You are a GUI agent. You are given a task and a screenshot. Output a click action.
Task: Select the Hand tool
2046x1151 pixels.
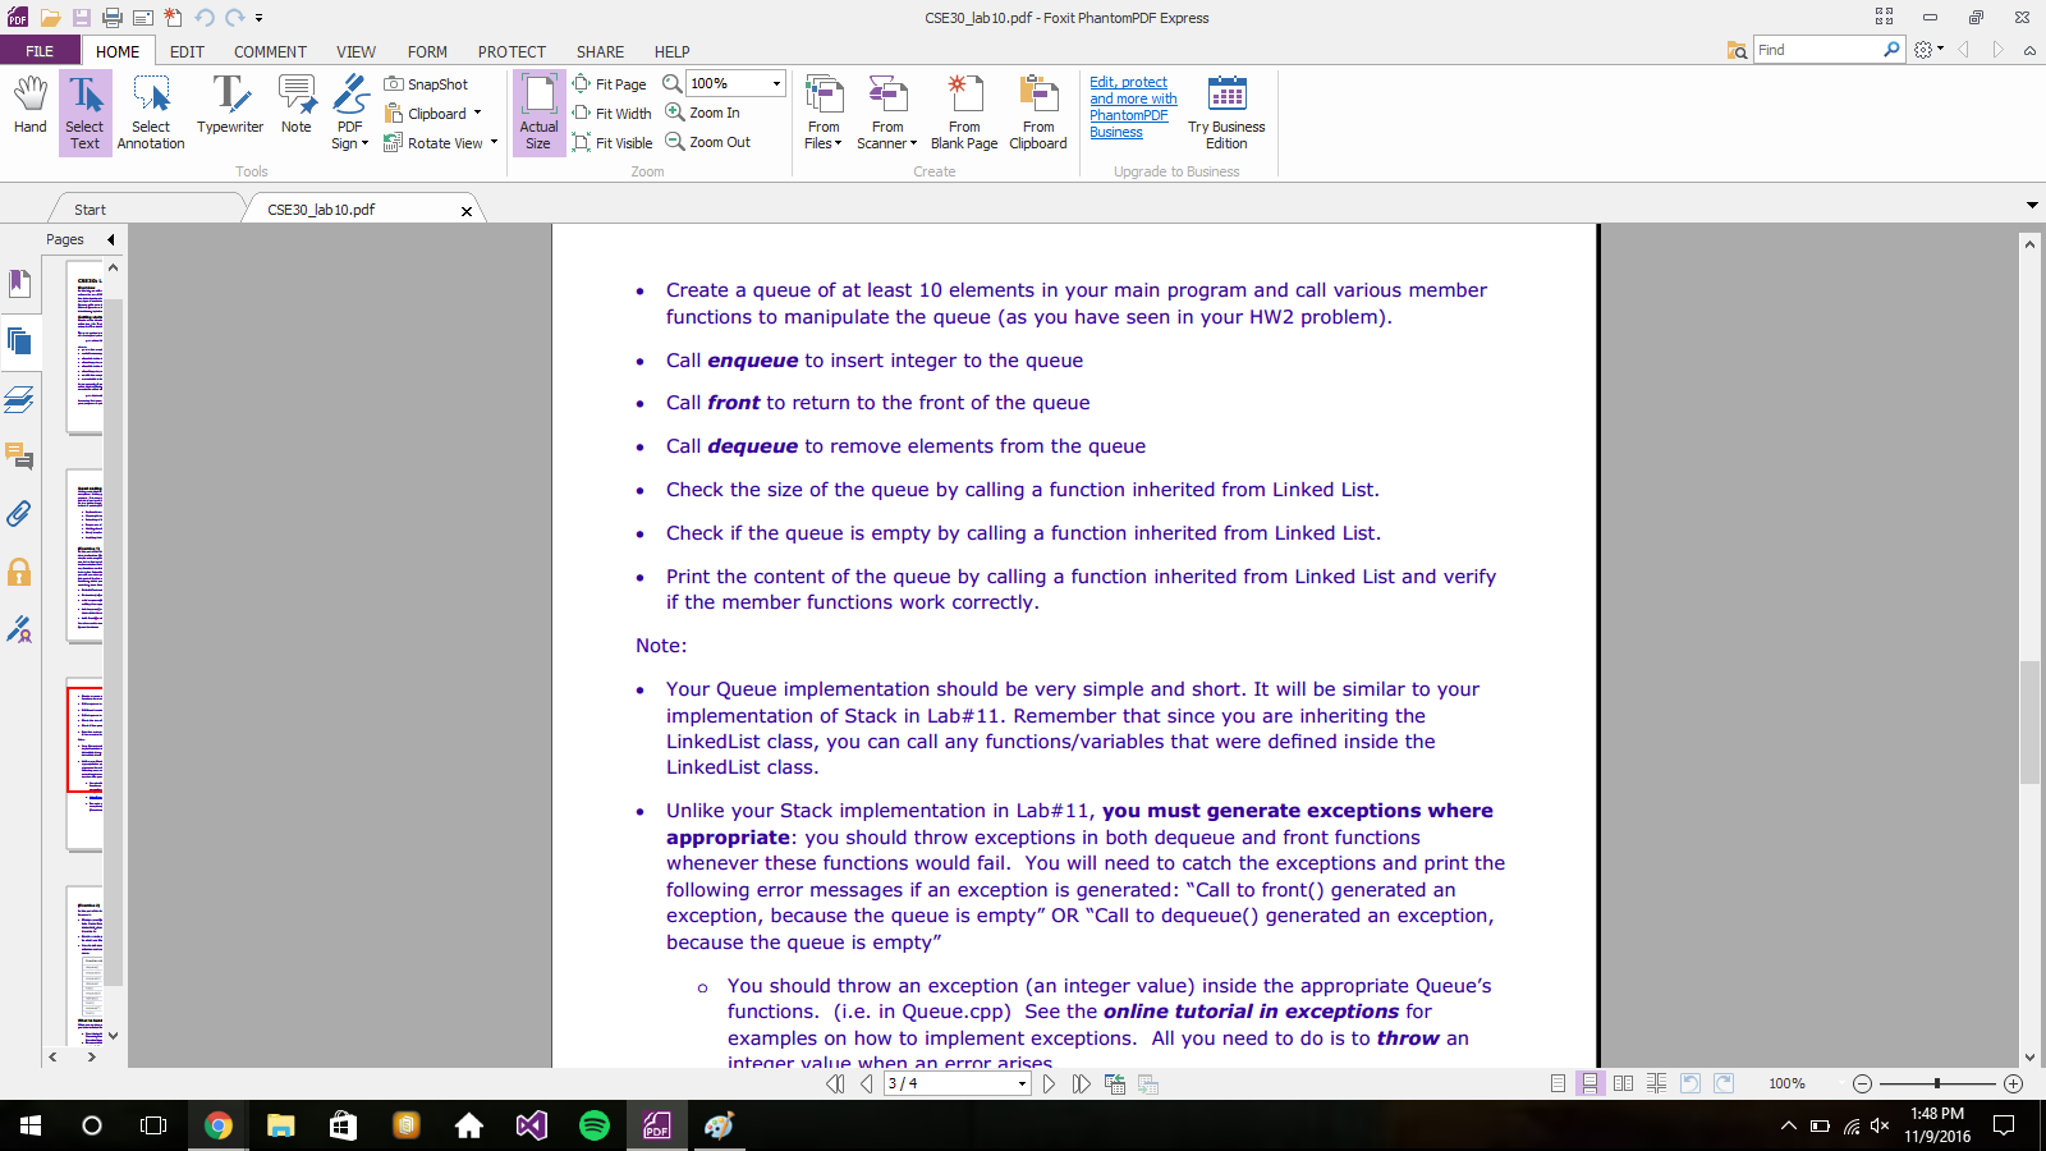click(x=30, y=105)
